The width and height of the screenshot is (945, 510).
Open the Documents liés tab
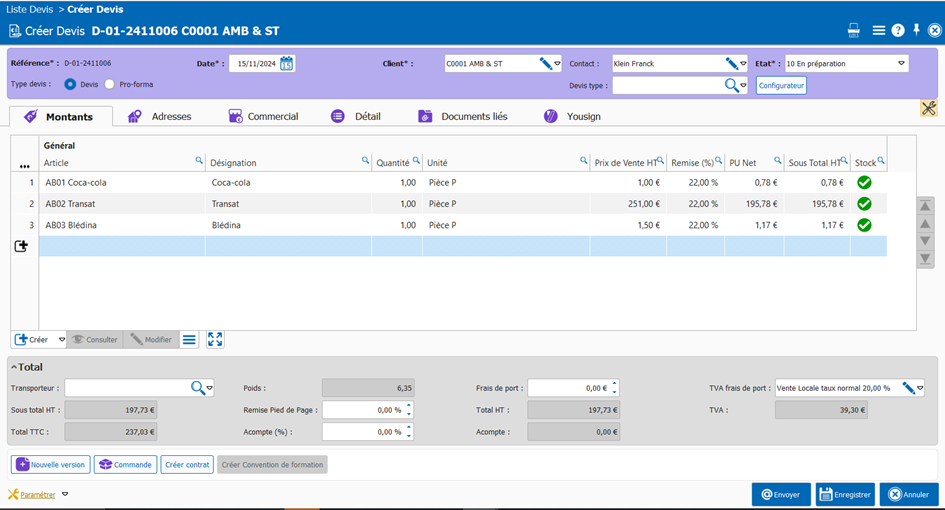463,116
